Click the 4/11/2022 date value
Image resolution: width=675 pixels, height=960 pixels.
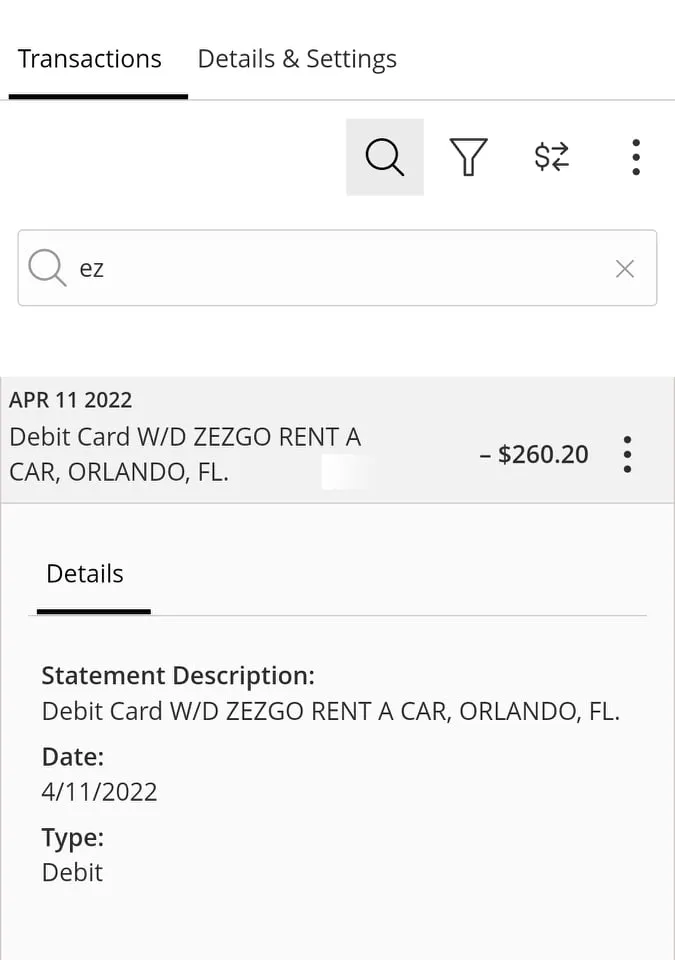point(99,792)
